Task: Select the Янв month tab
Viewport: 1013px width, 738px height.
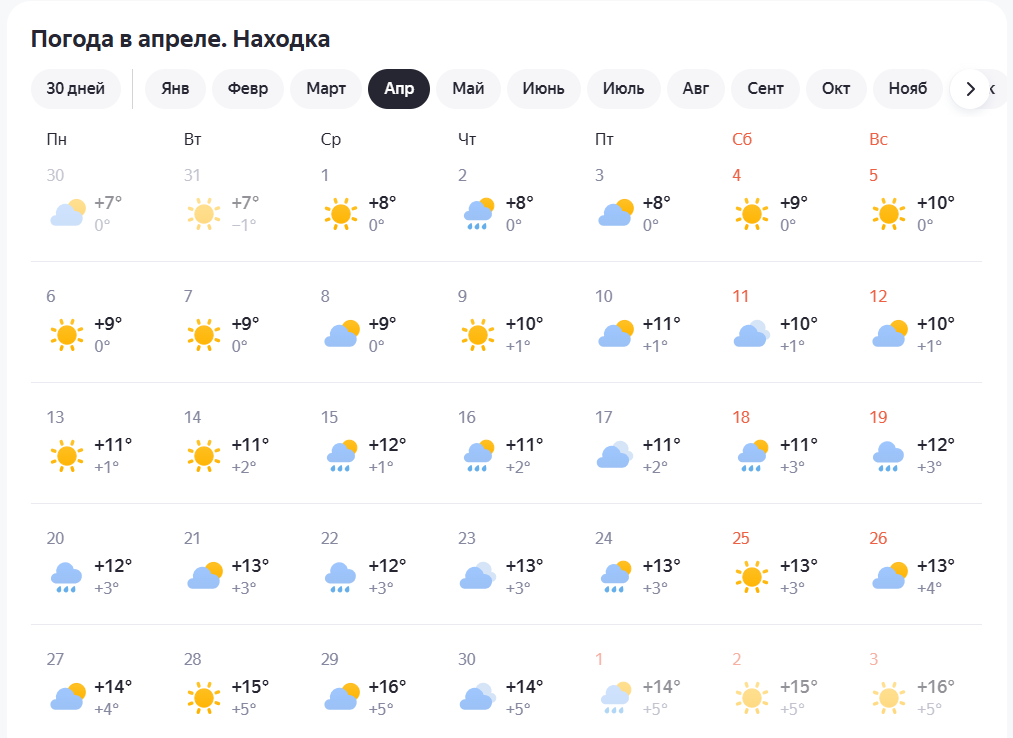Action: pyautogui.click(x=175, y=89)
